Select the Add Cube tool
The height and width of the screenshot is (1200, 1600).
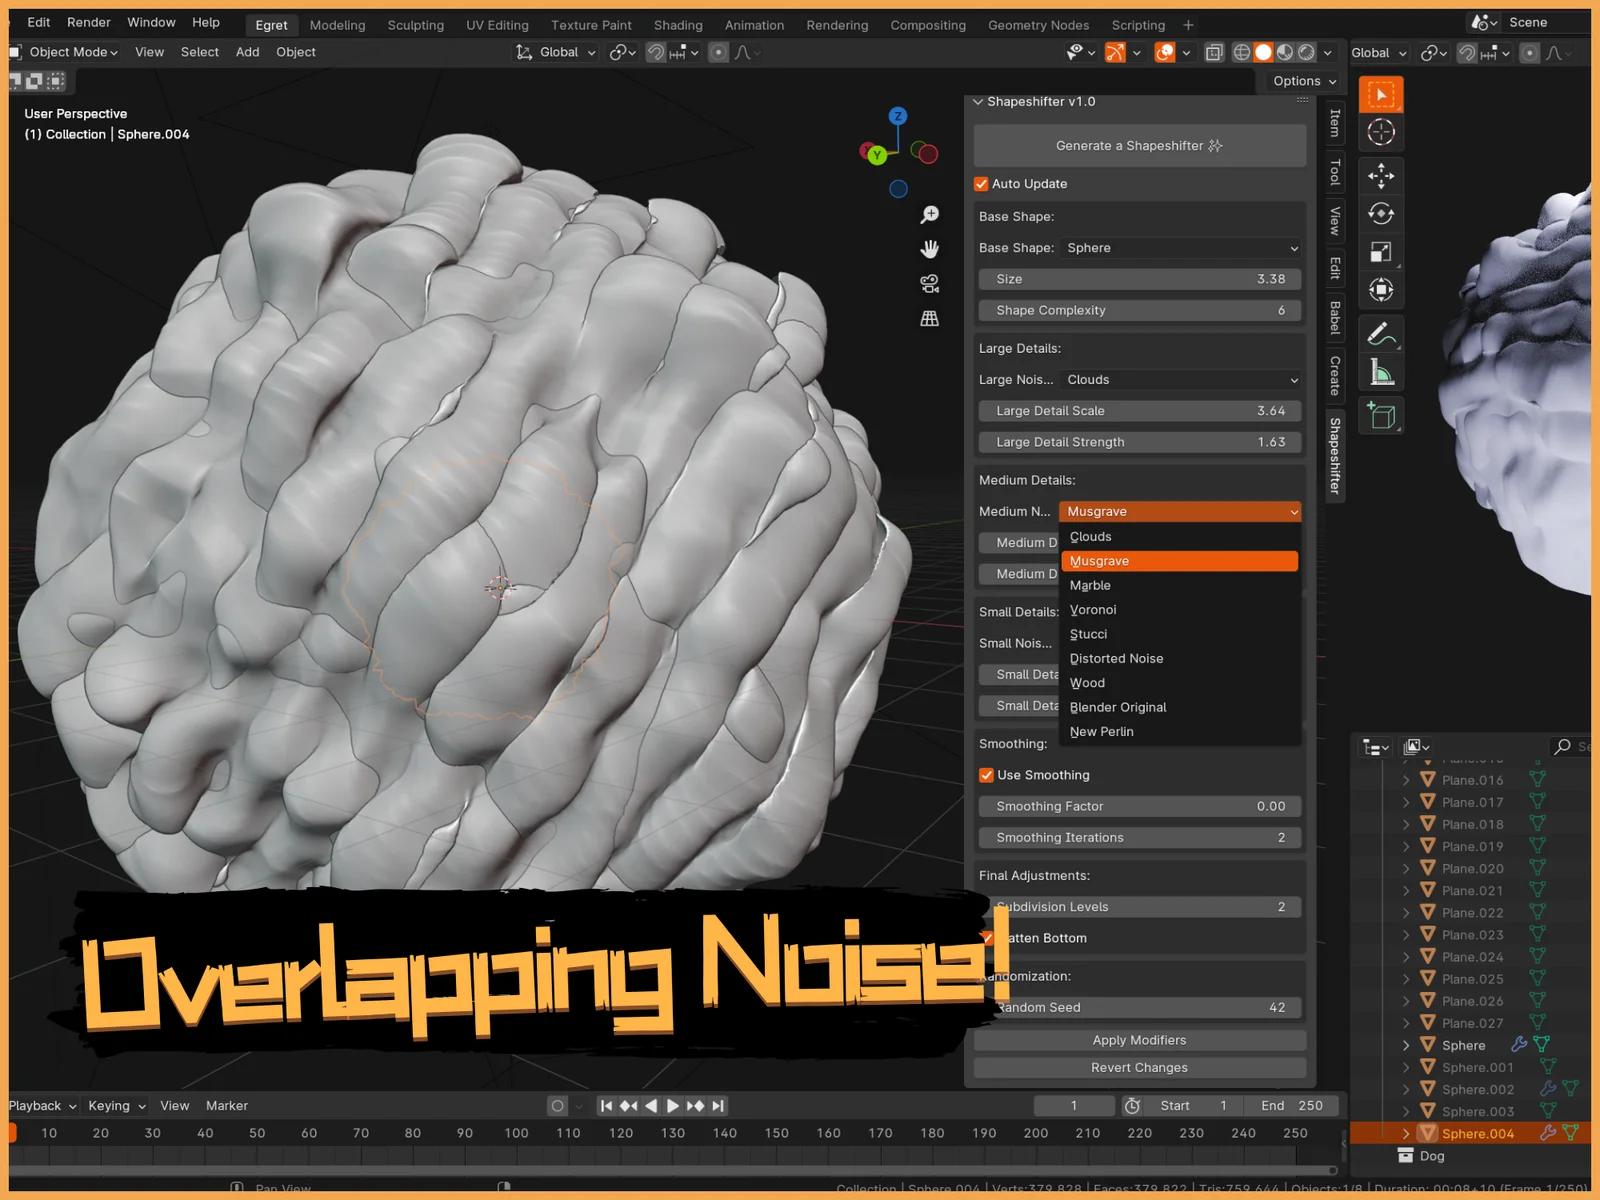coord(1381,415)
